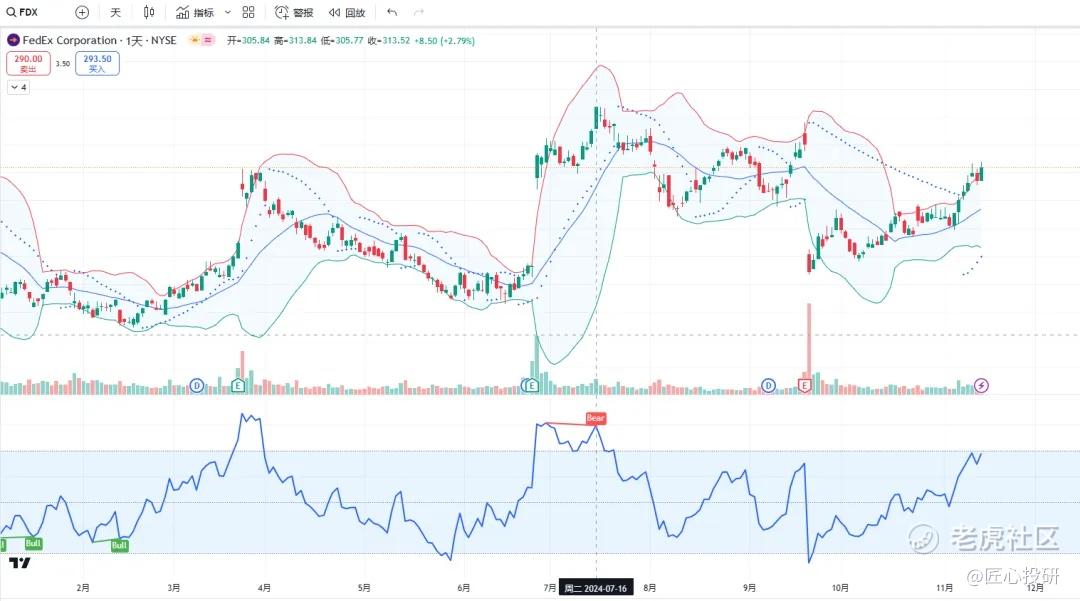This screenshot has width=1080, height=601.
Task: Click the 8月 time axis label
Action: coord(650,588)
